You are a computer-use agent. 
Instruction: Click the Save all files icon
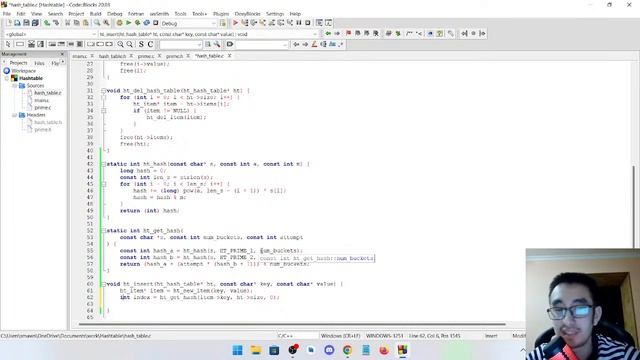pyautogui.click(x=35, y=23)
